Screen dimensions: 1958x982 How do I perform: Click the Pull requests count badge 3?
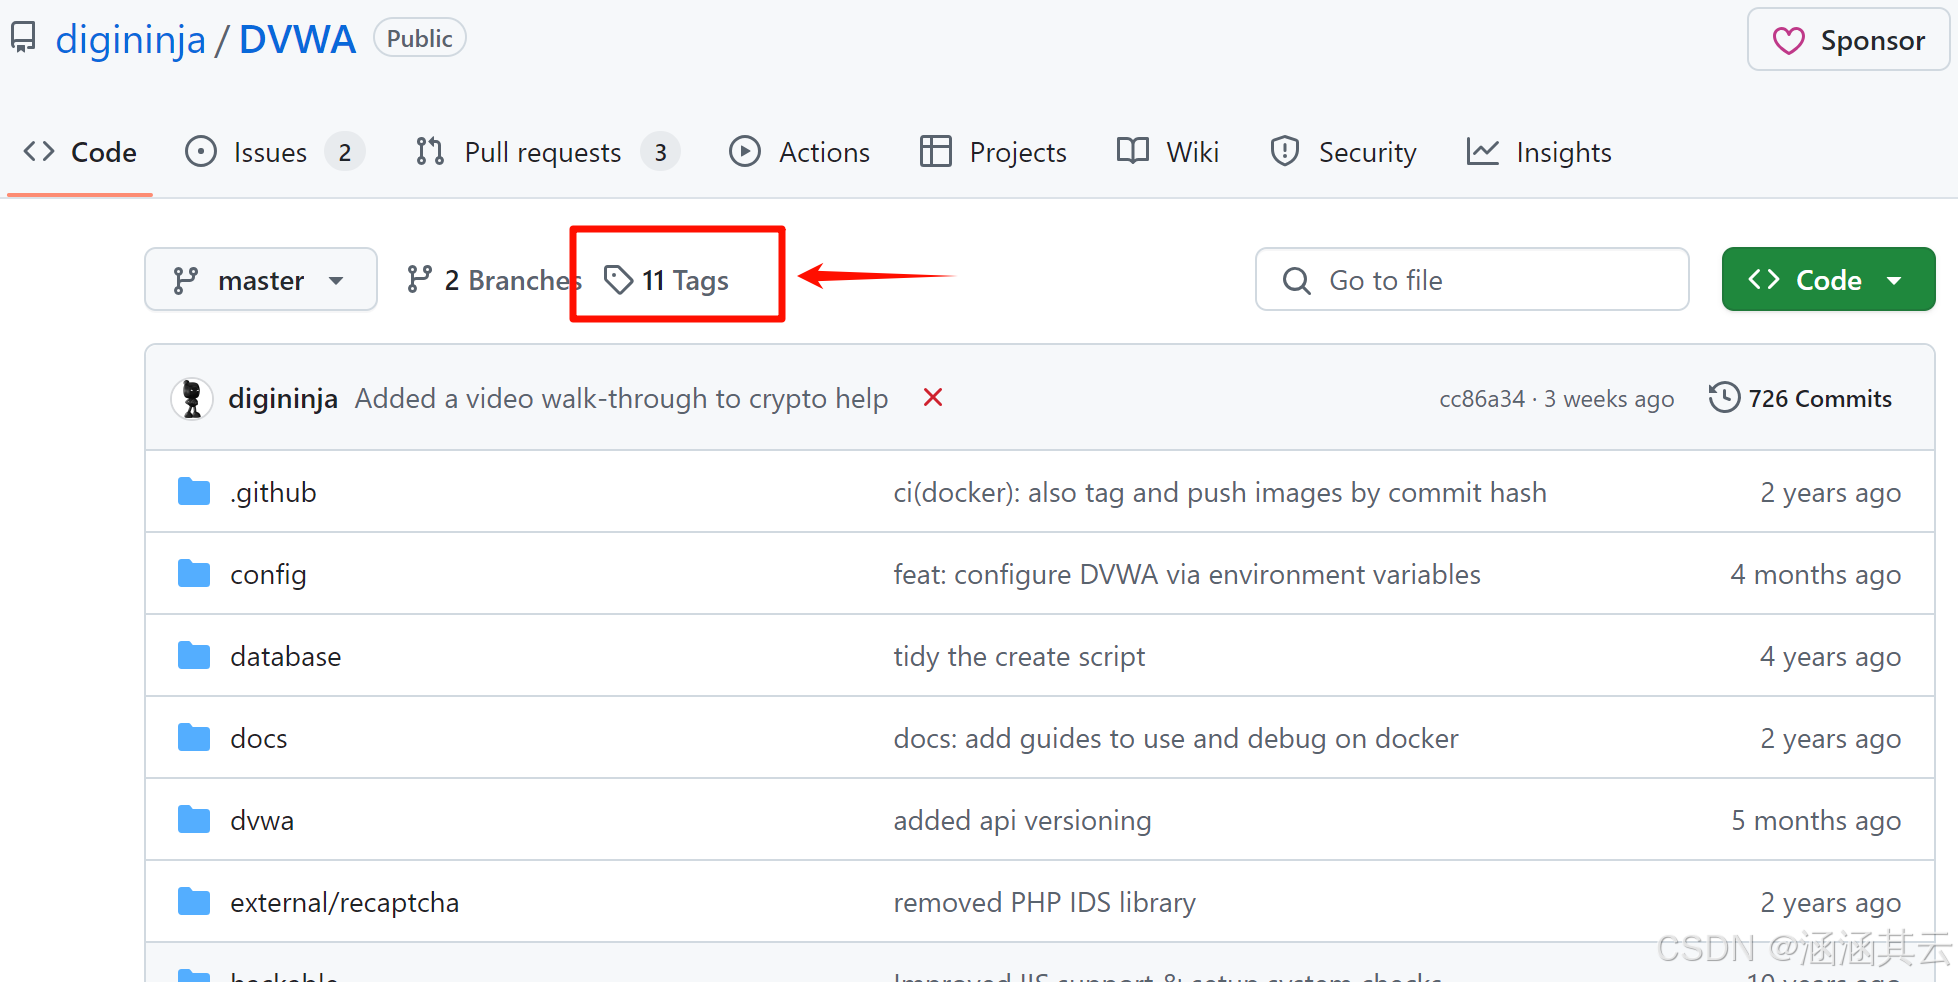[660, 152]
